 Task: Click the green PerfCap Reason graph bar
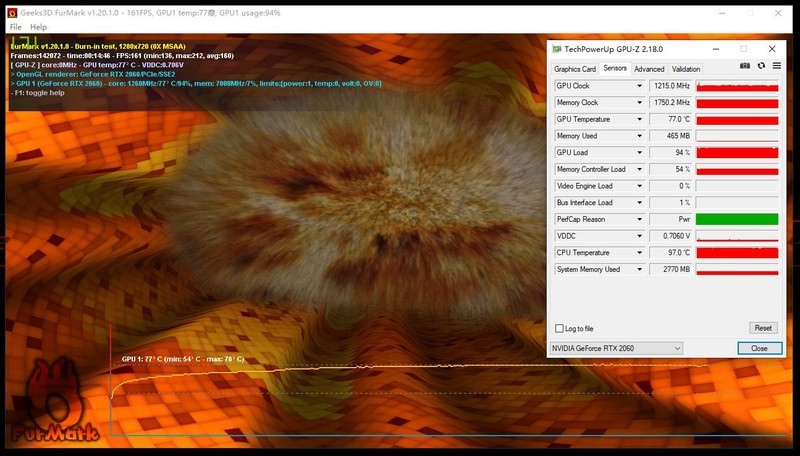pyautogui.click(x=736, y=219)
